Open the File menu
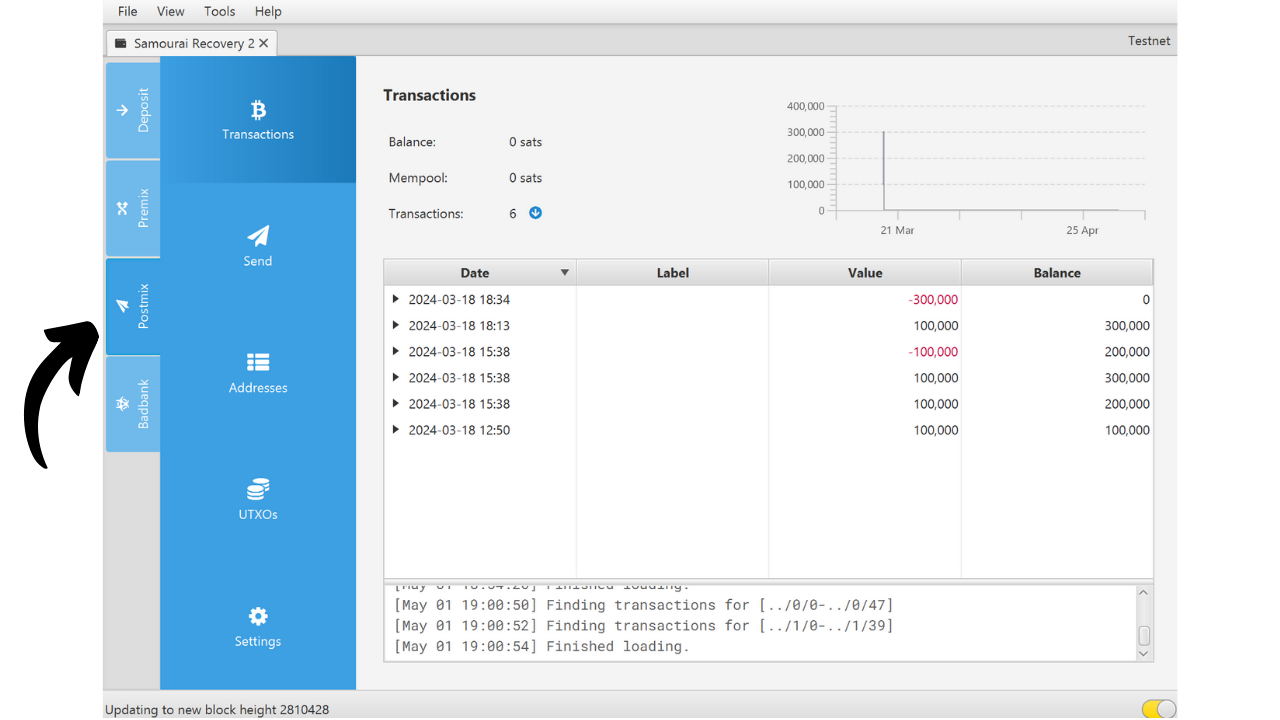 pyautogui.click(x=128, y=11)
